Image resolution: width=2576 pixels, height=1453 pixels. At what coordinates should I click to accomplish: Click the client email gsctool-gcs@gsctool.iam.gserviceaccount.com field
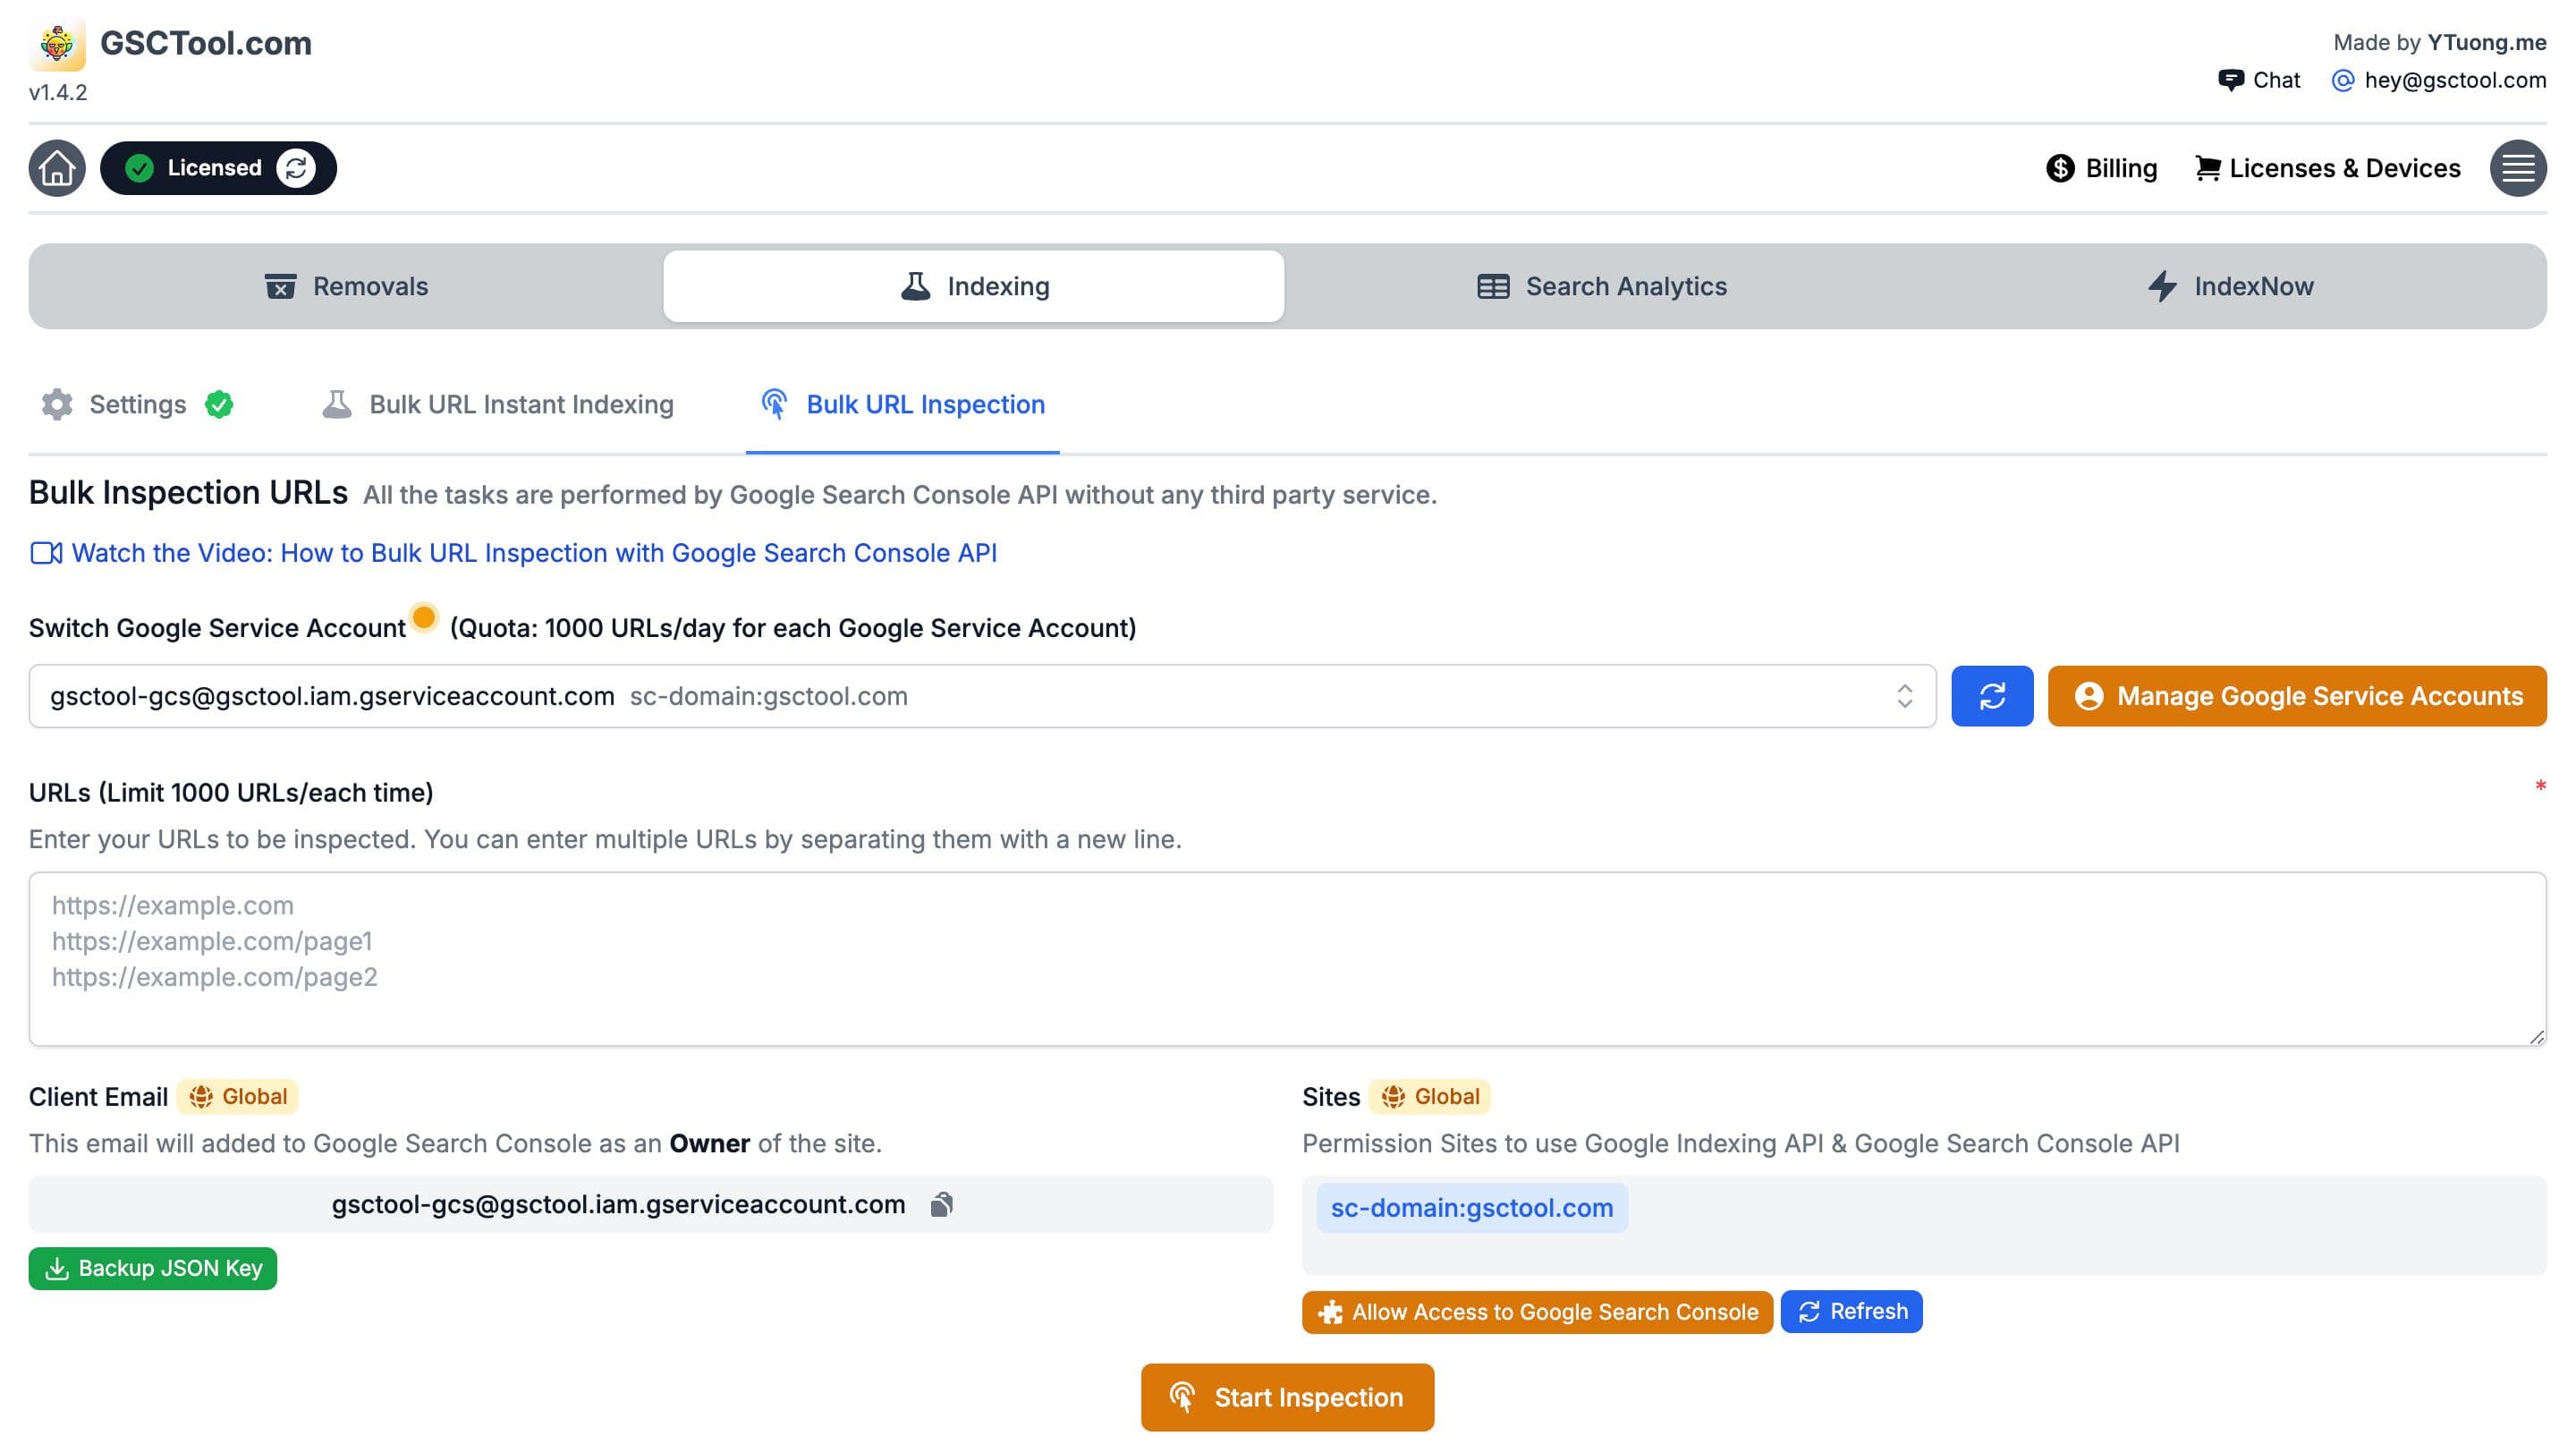click(x=651, y=1204)
